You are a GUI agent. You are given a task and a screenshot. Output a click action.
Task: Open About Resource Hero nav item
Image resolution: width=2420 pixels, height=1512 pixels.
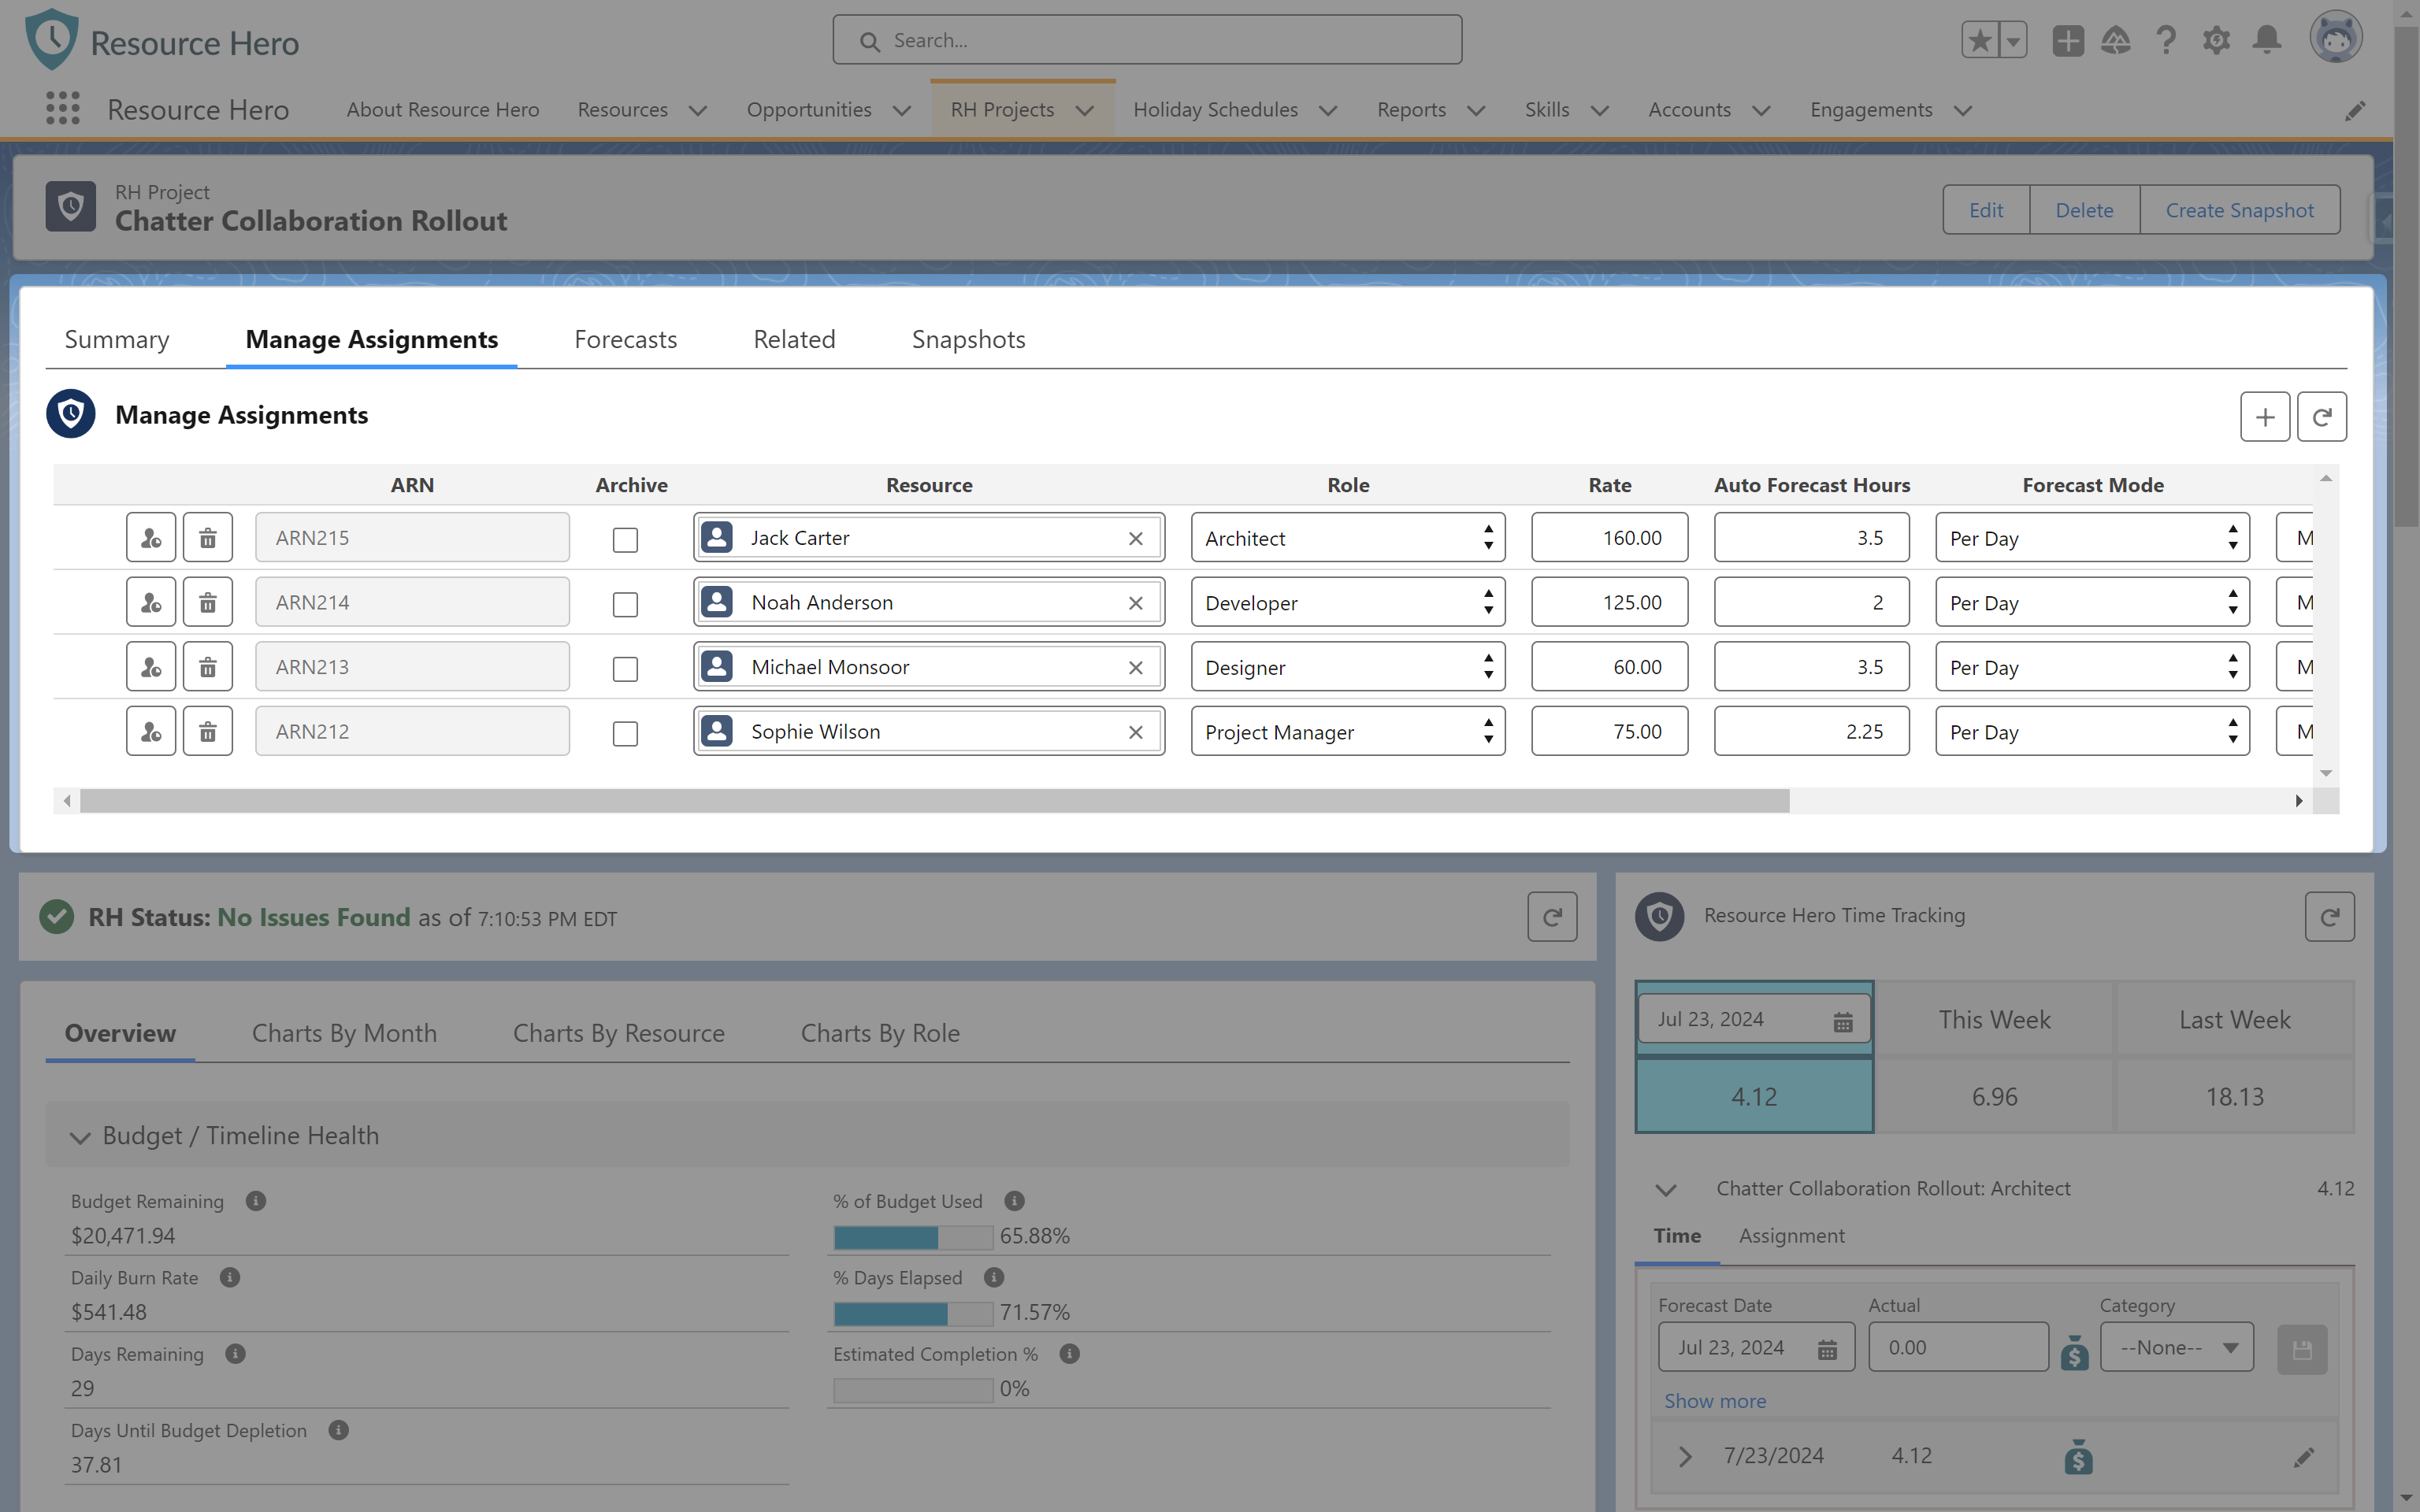pyautogui.click(x=443, y=110)
